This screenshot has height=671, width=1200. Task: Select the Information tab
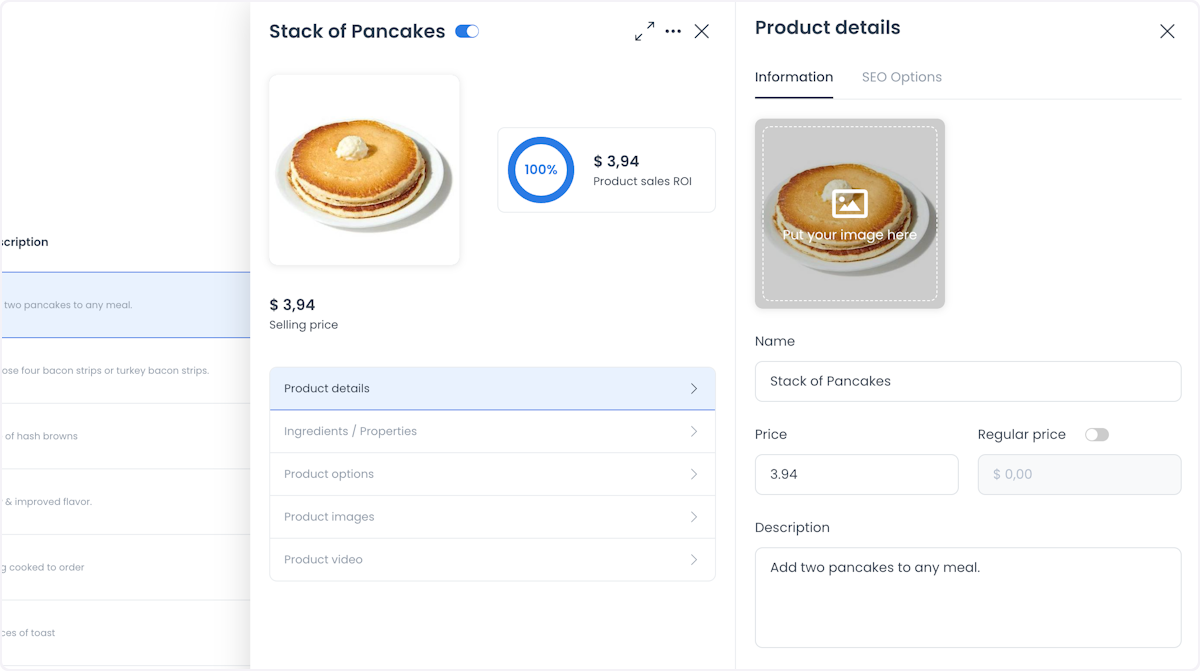(x=794, y=77)
